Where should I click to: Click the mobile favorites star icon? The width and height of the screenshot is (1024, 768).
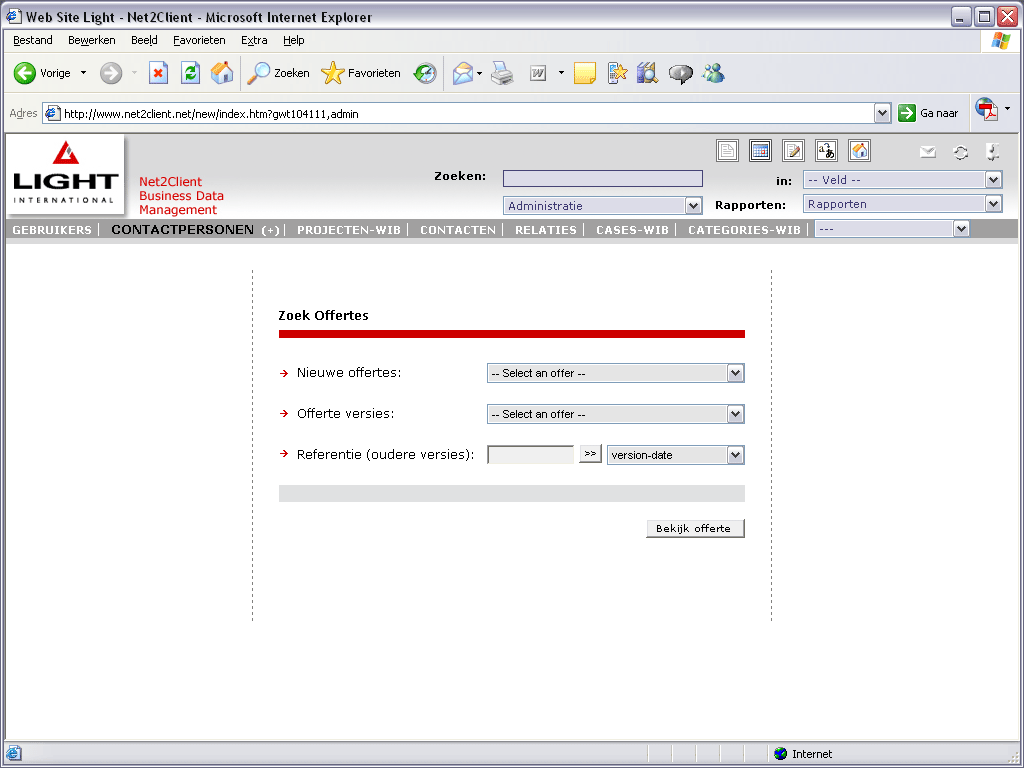[x=617, y=73]
